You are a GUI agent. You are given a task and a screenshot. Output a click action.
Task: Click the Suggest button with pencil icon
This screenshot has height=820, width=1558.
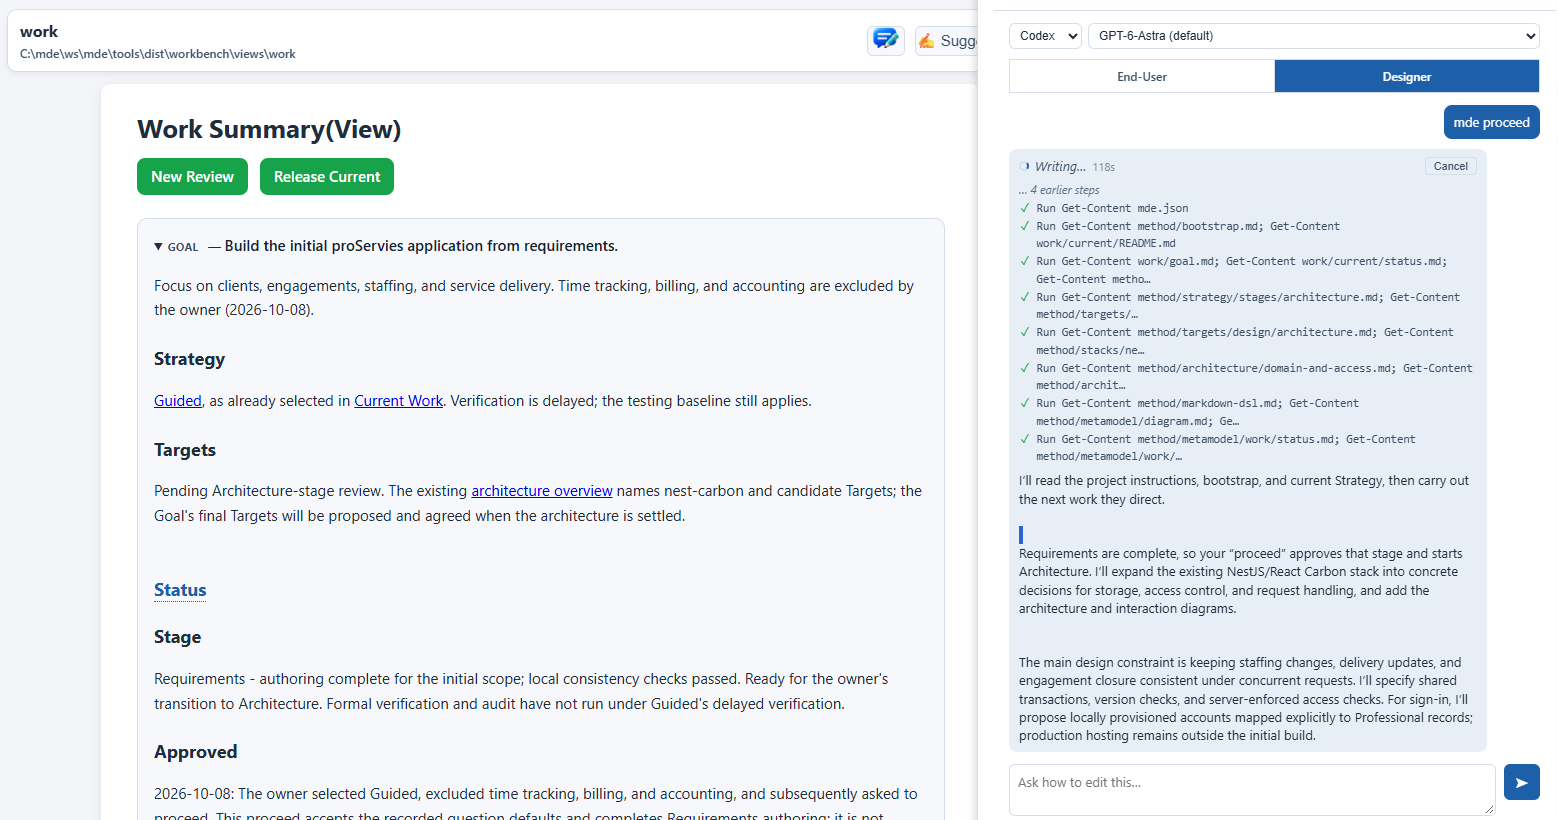point(946,40)
